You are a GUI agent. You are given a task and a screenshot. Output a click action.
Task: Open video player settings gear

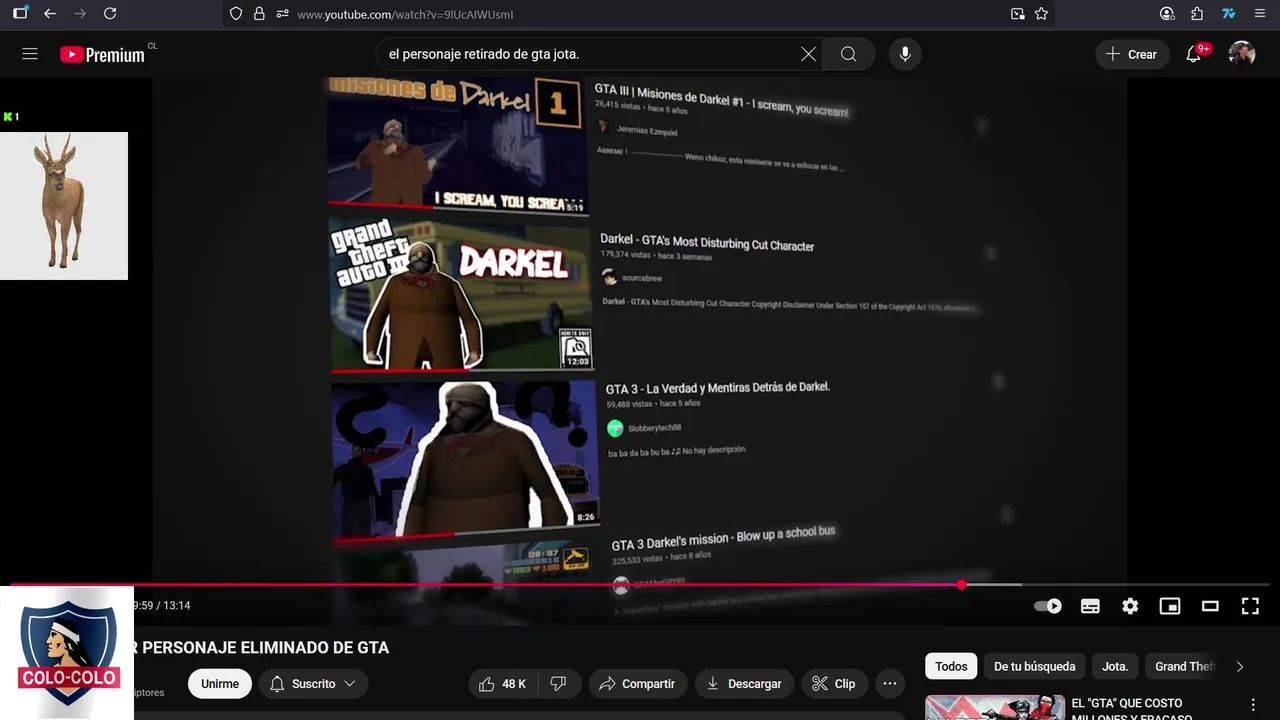click(x=1130, y=606)
